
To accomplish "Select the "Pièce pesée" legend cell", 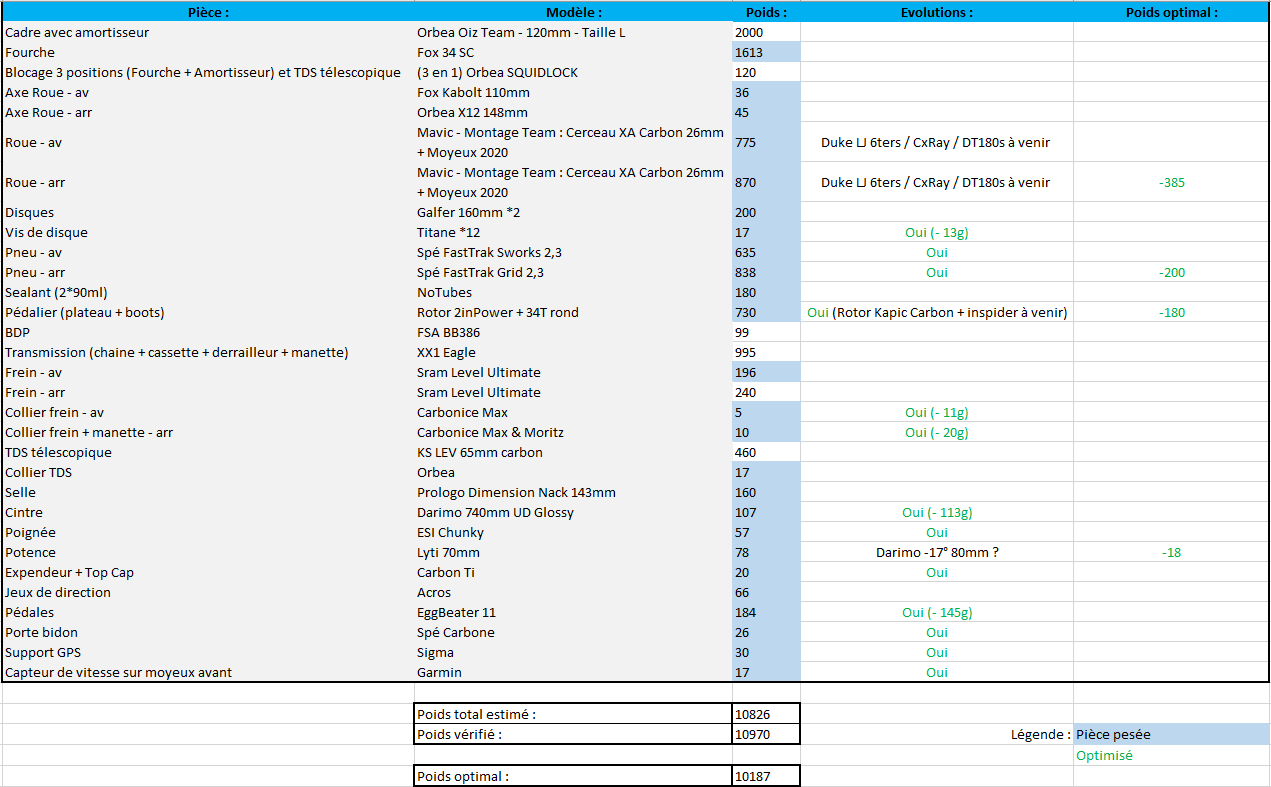I will click(1171, 734).
